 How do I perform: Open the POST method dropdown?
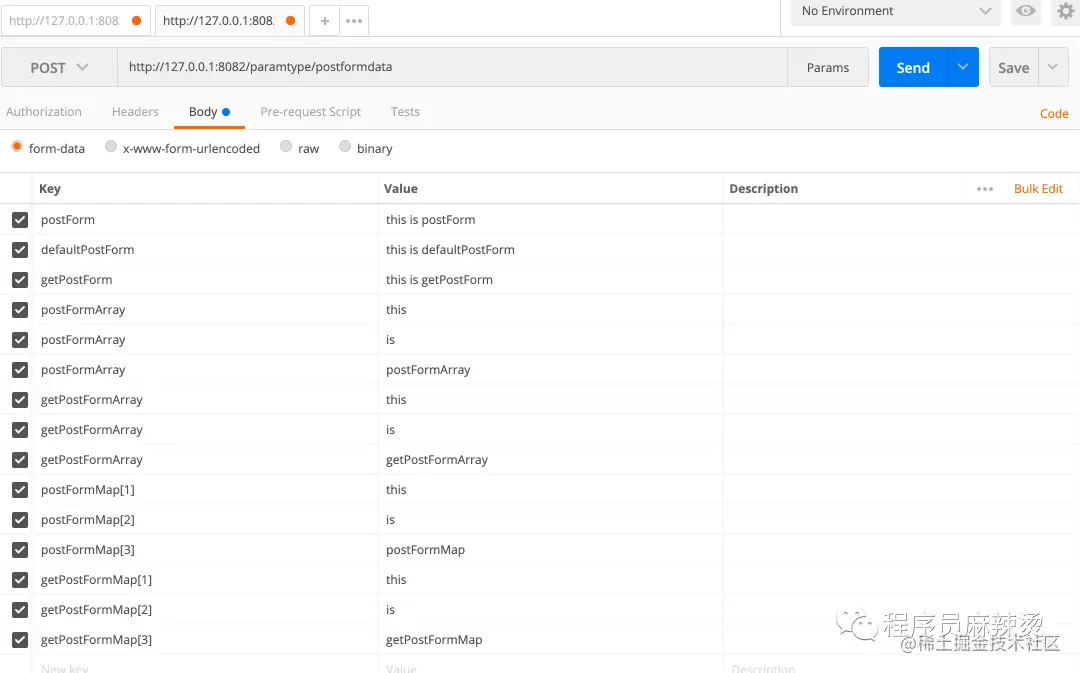click(x=59, y=68)
